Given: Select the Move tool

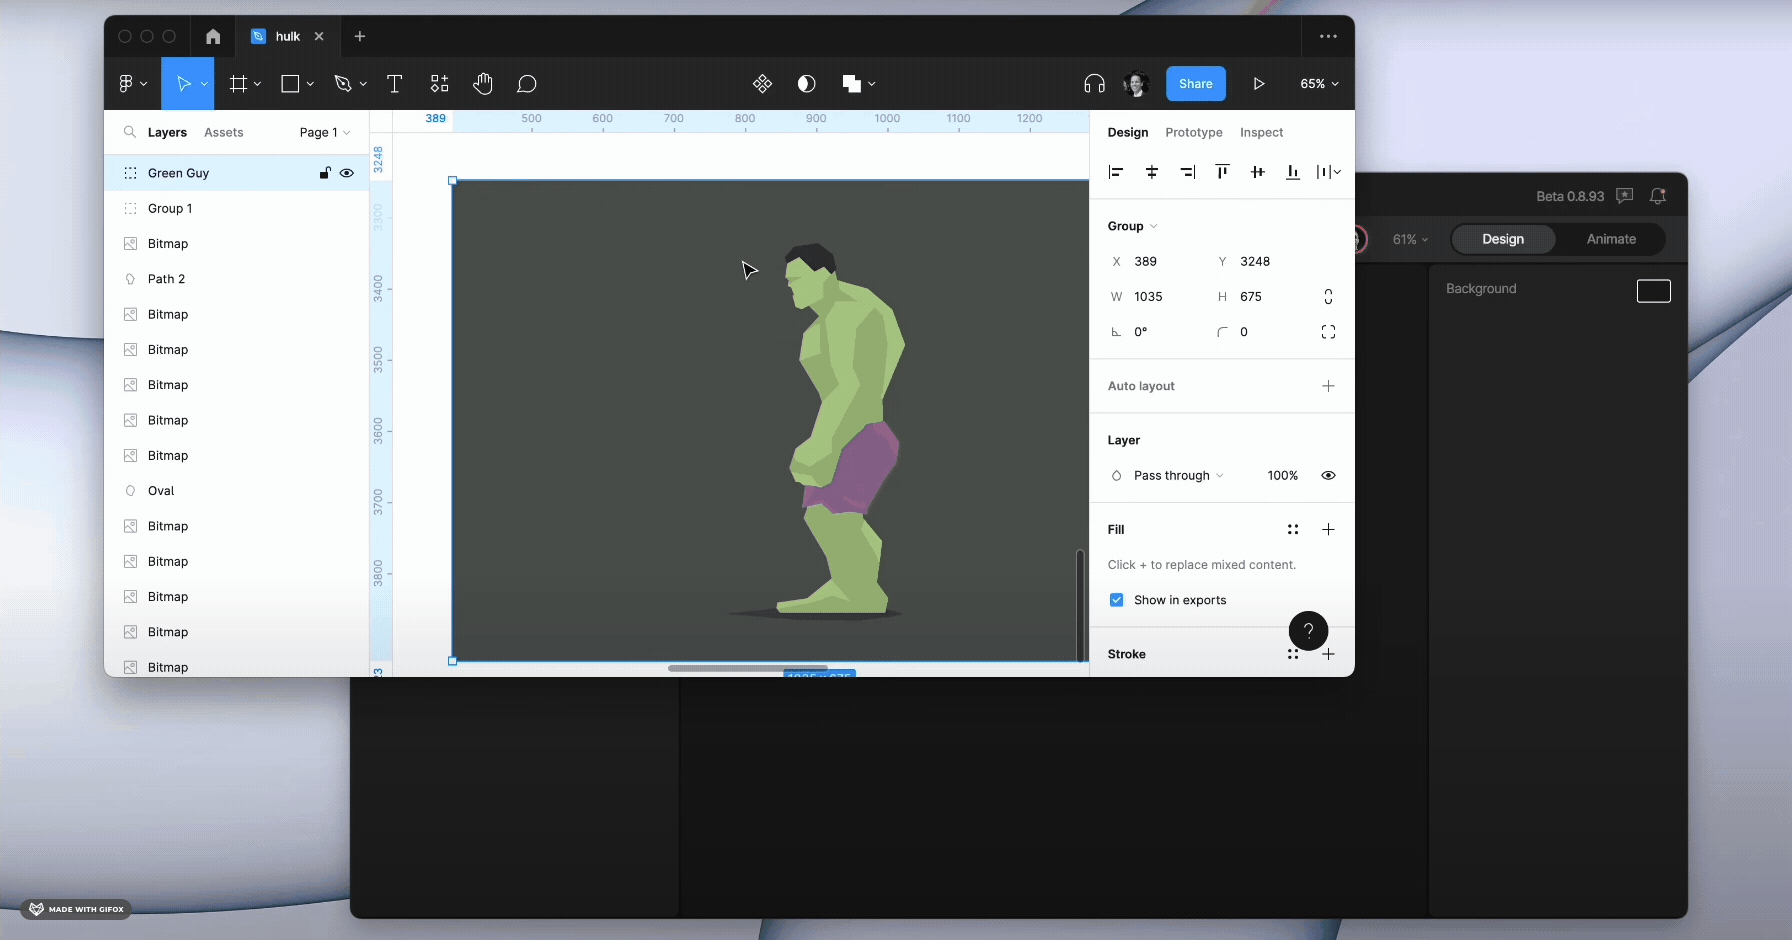Looking at the screenshot, I should tap(183, 84).
